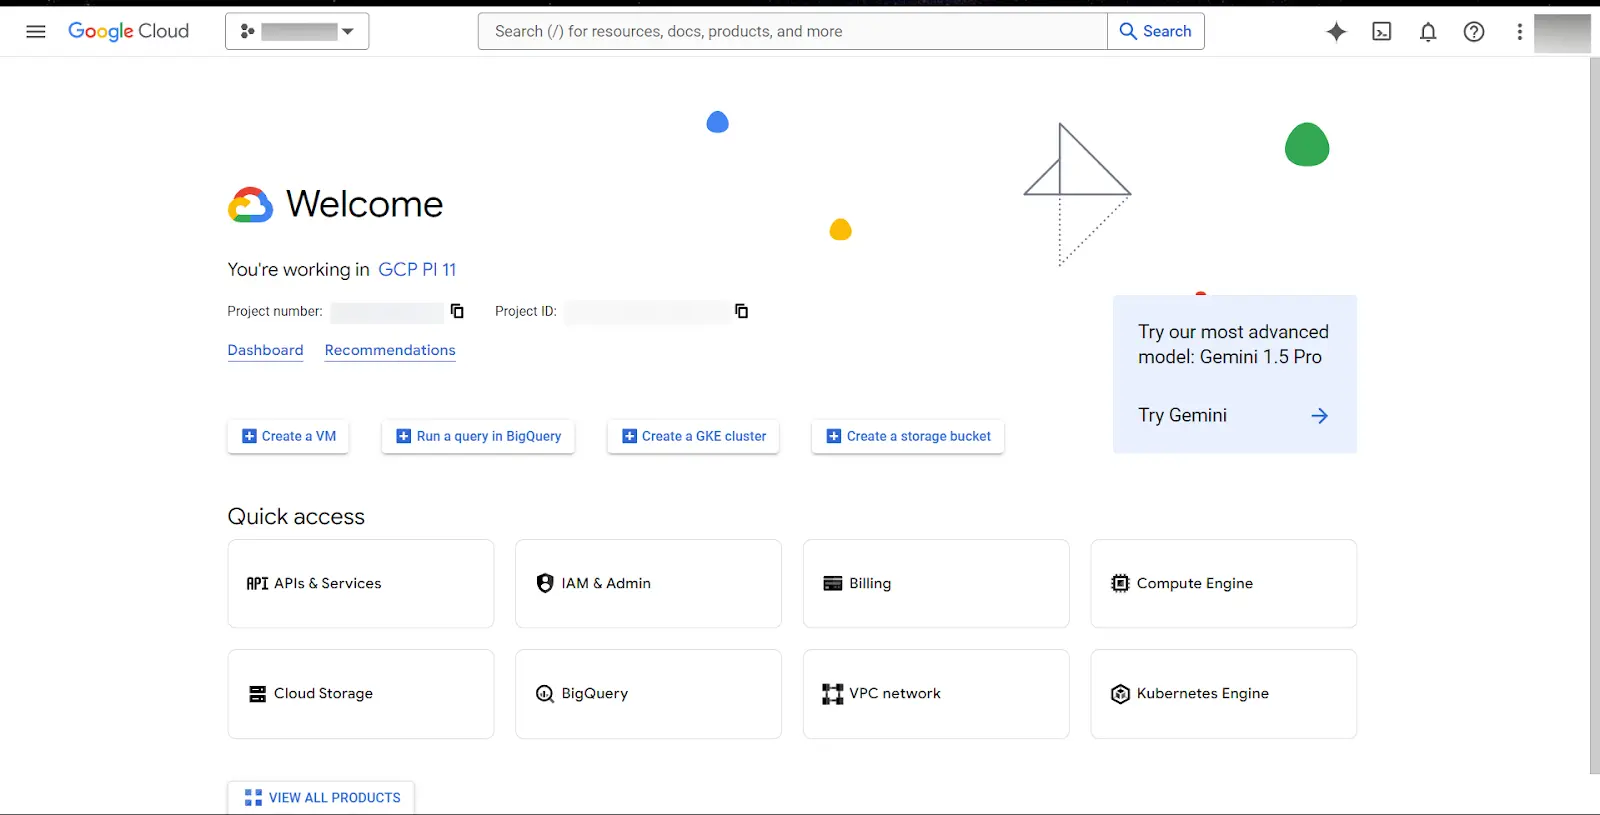Image resolution: width=1600 pixels, height=815 pixels.
Task: Click the Compute Engine chip icon
Action: click(x=1120, y=583)
